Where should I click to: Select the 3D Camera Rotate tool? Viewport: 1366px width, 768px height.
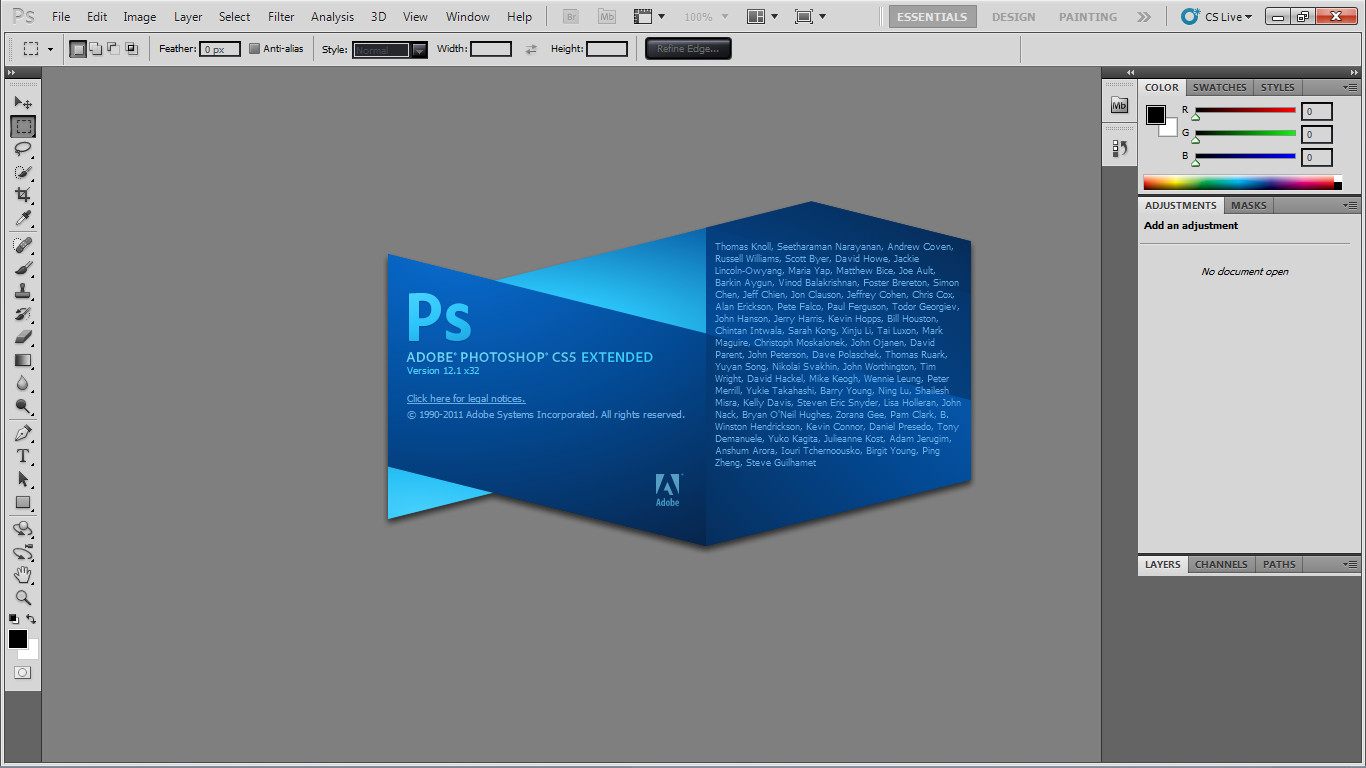coord(23,552)
